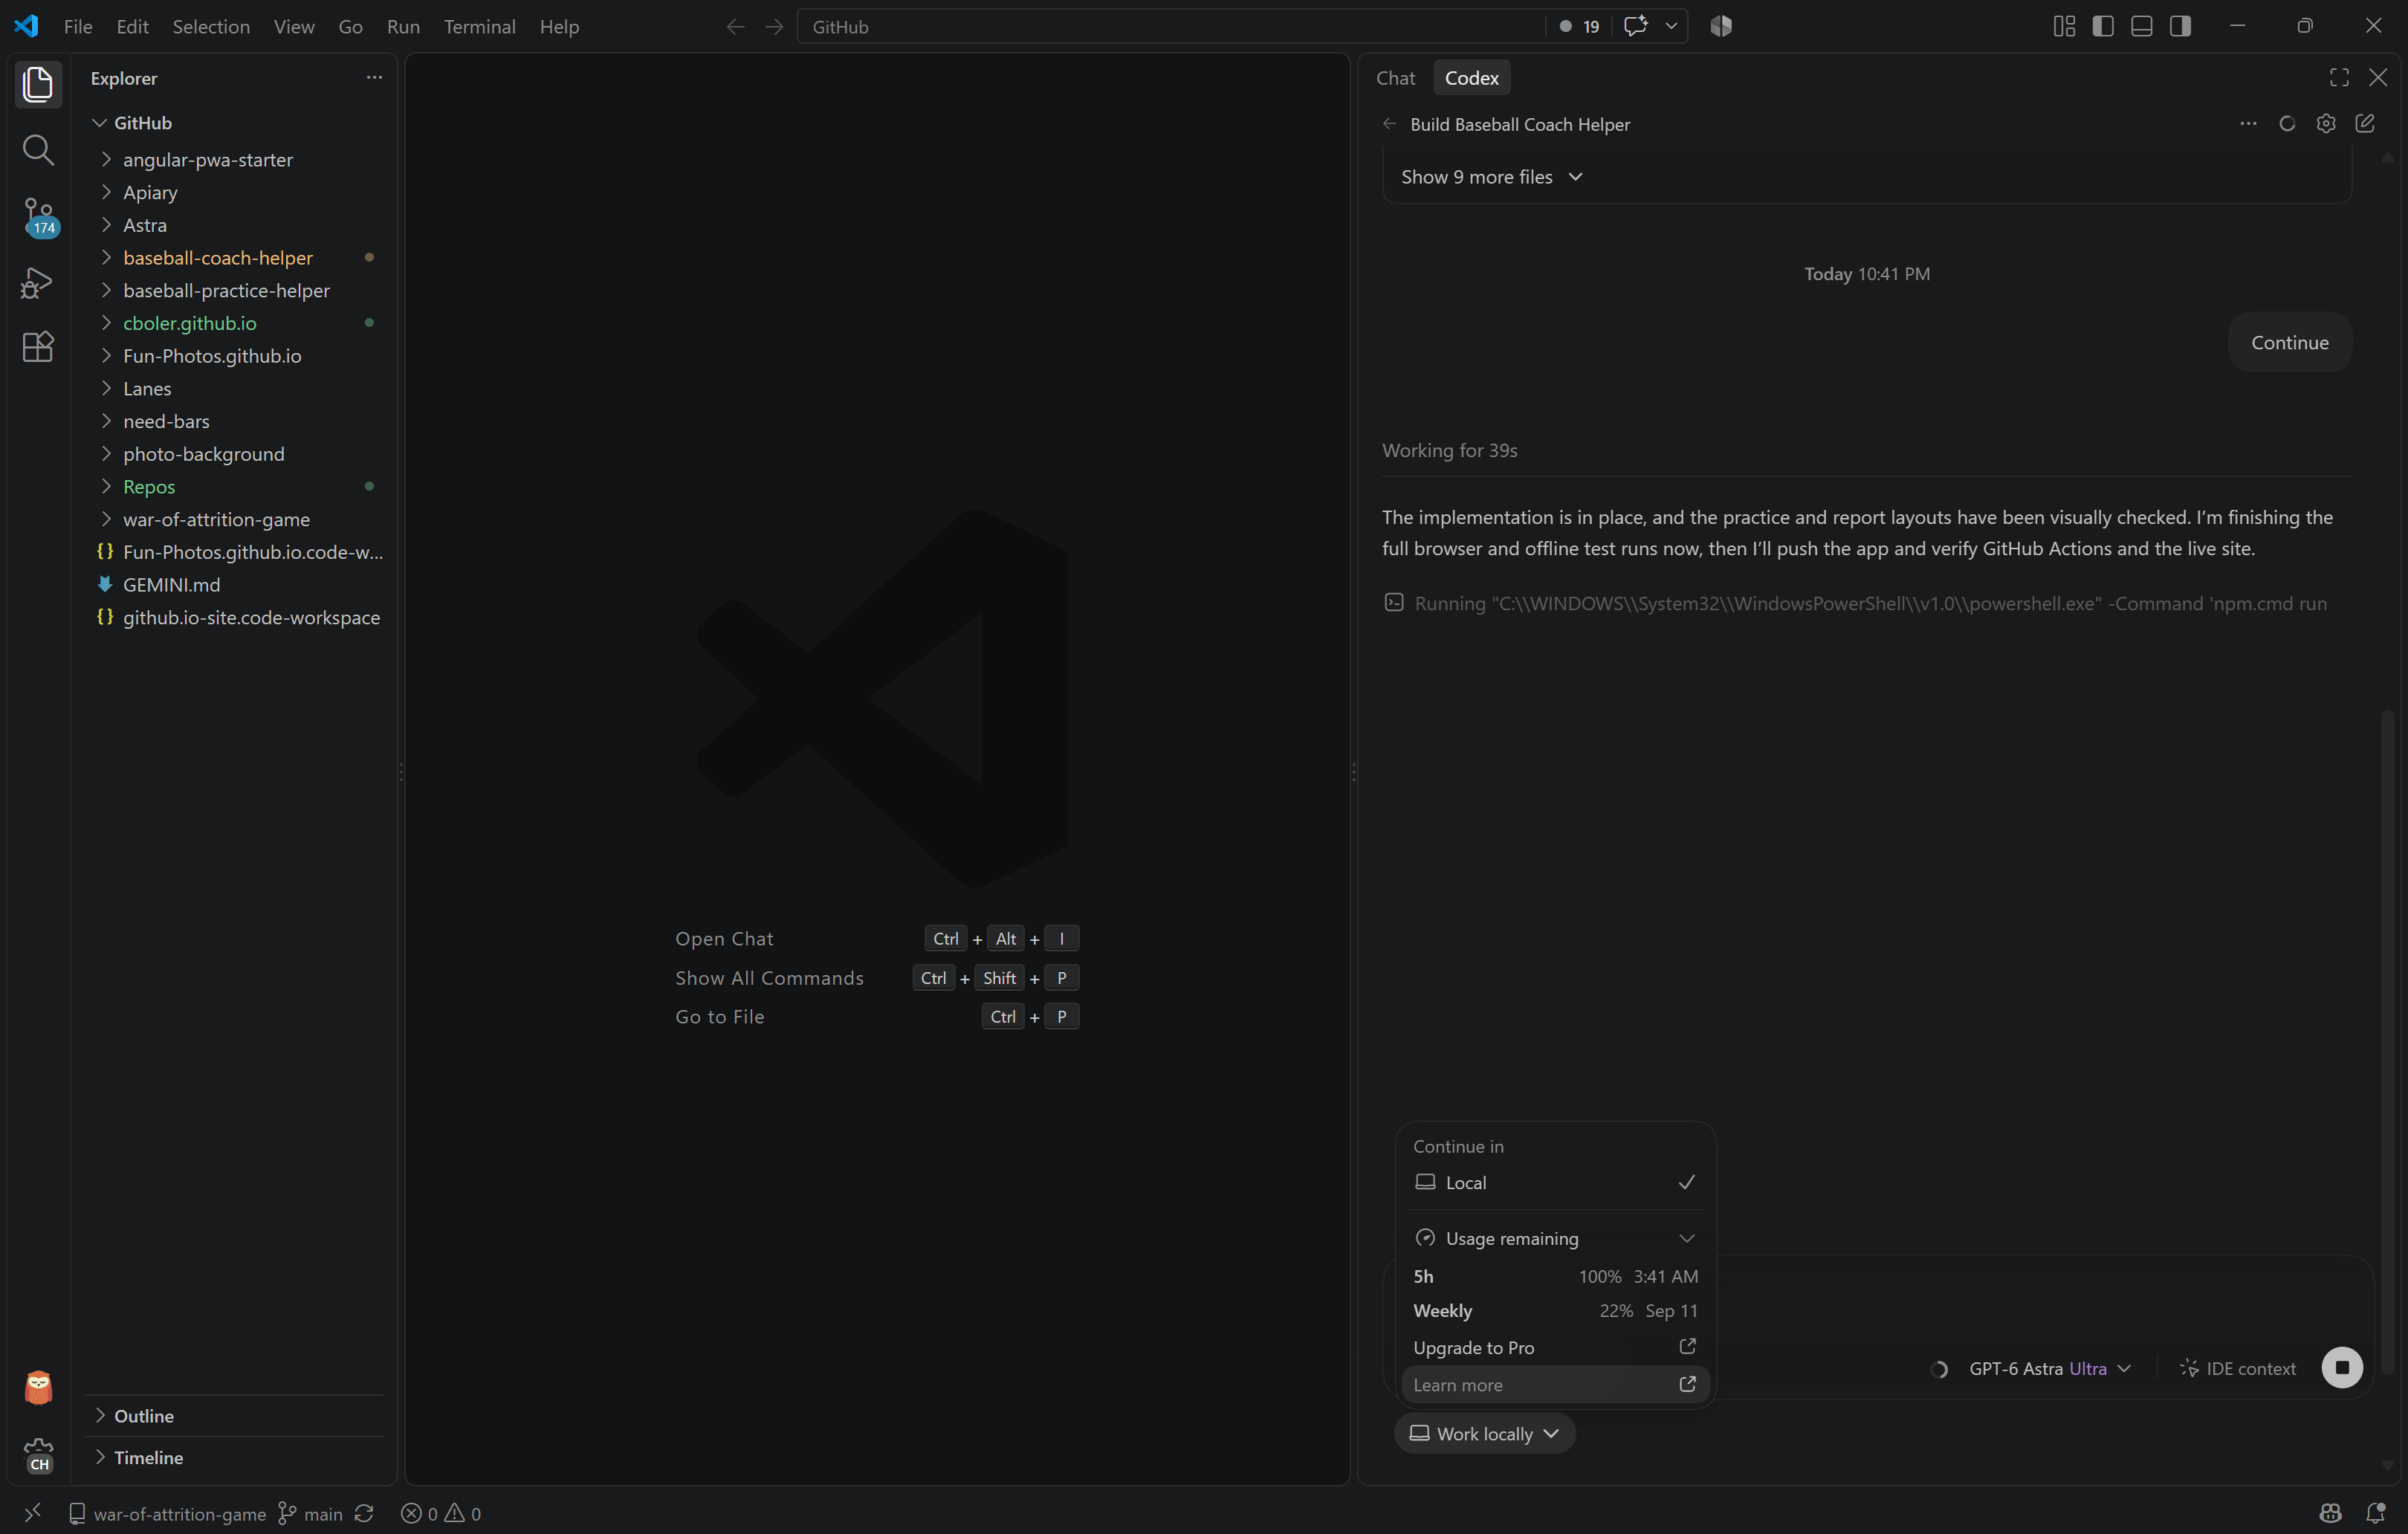Open the chat dropdown arrow in title bar
The height and width of the screenshot is (1534, 2408).
click(1671, 27)
